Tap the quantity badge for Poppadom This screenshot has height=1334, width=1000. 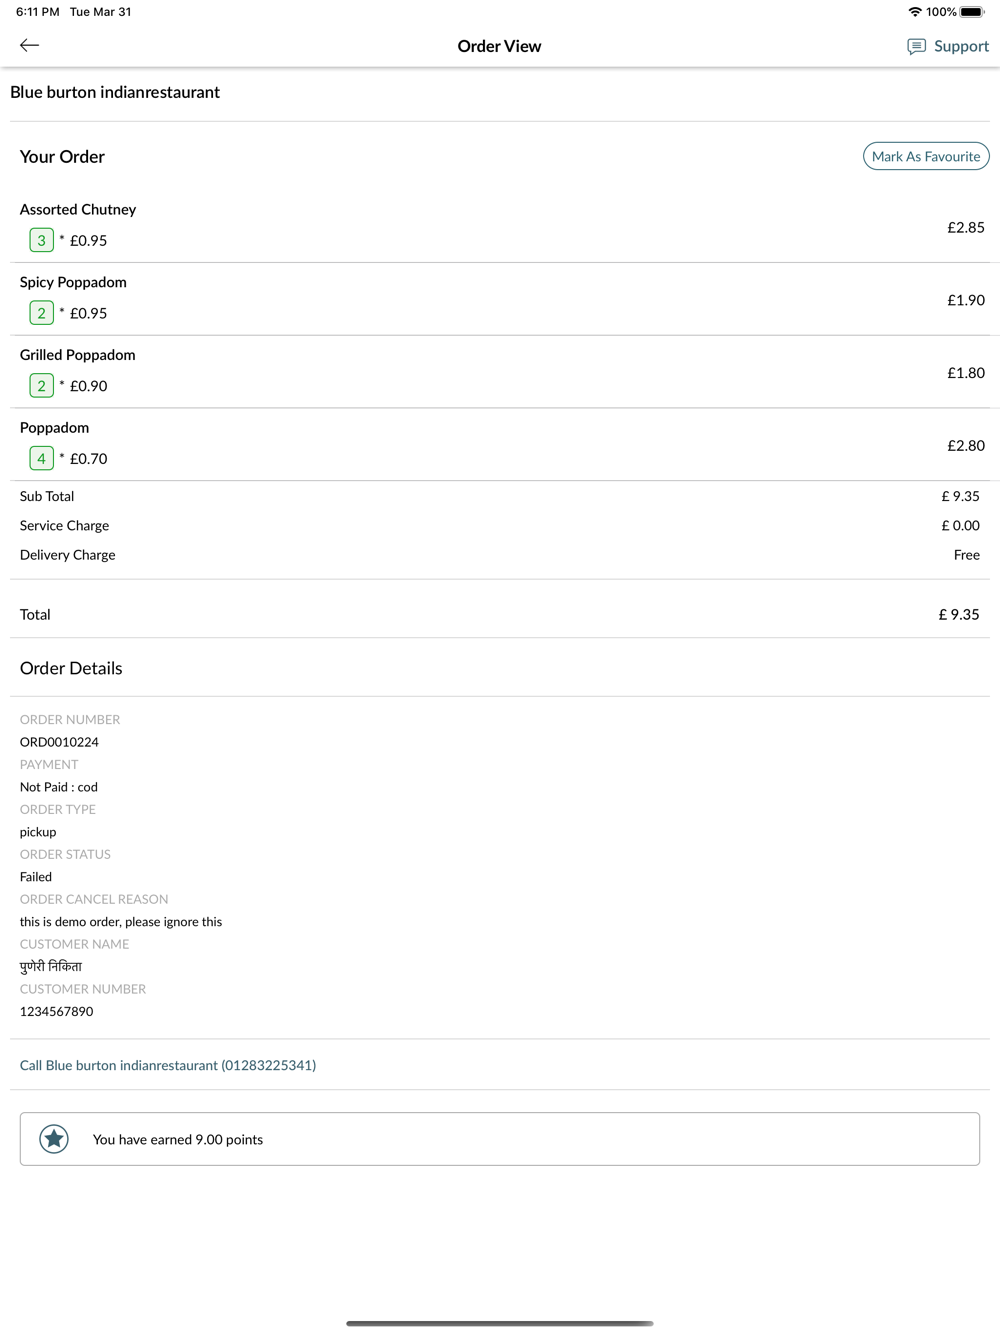(x=41, y=459)
